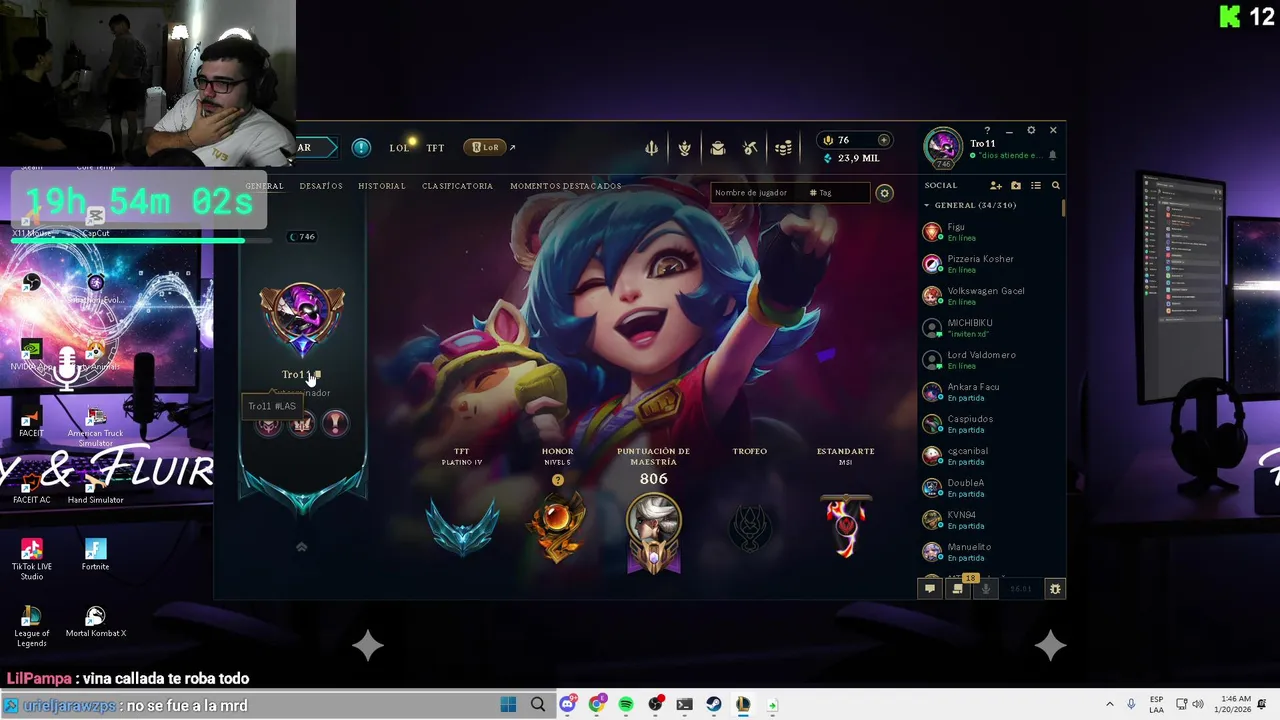1280x720 pixels.
Task: Select friend Caspiudos
Action: tap(989, 424)
